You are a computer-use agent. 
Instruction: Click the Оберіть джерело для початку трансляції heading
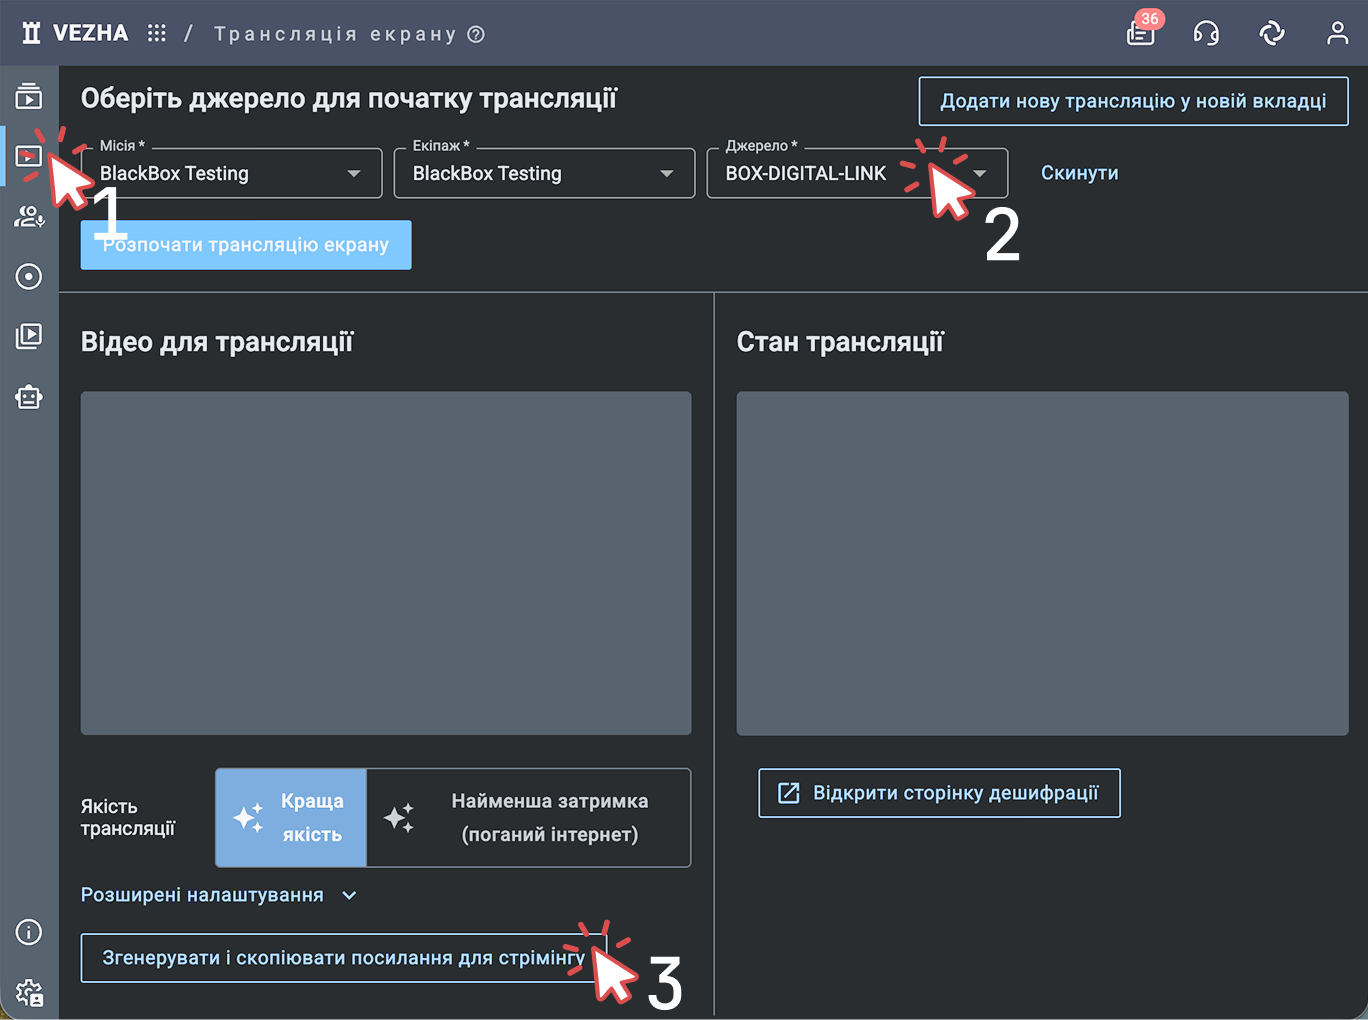[x=349, y=99]
